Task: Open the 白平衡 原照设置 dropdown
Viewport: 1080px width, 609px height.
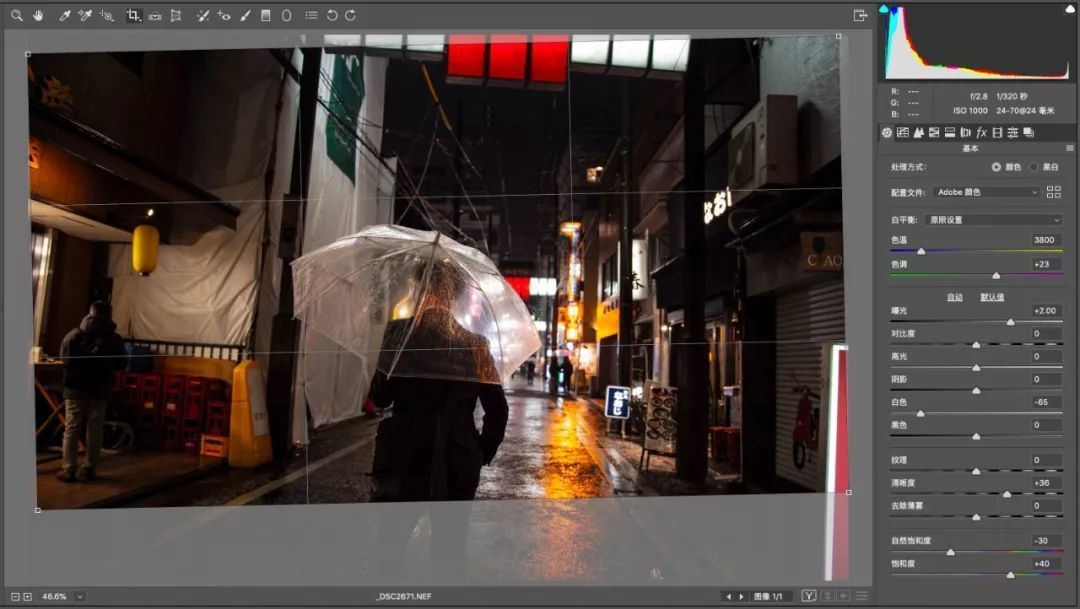Action: click(994, 220)
